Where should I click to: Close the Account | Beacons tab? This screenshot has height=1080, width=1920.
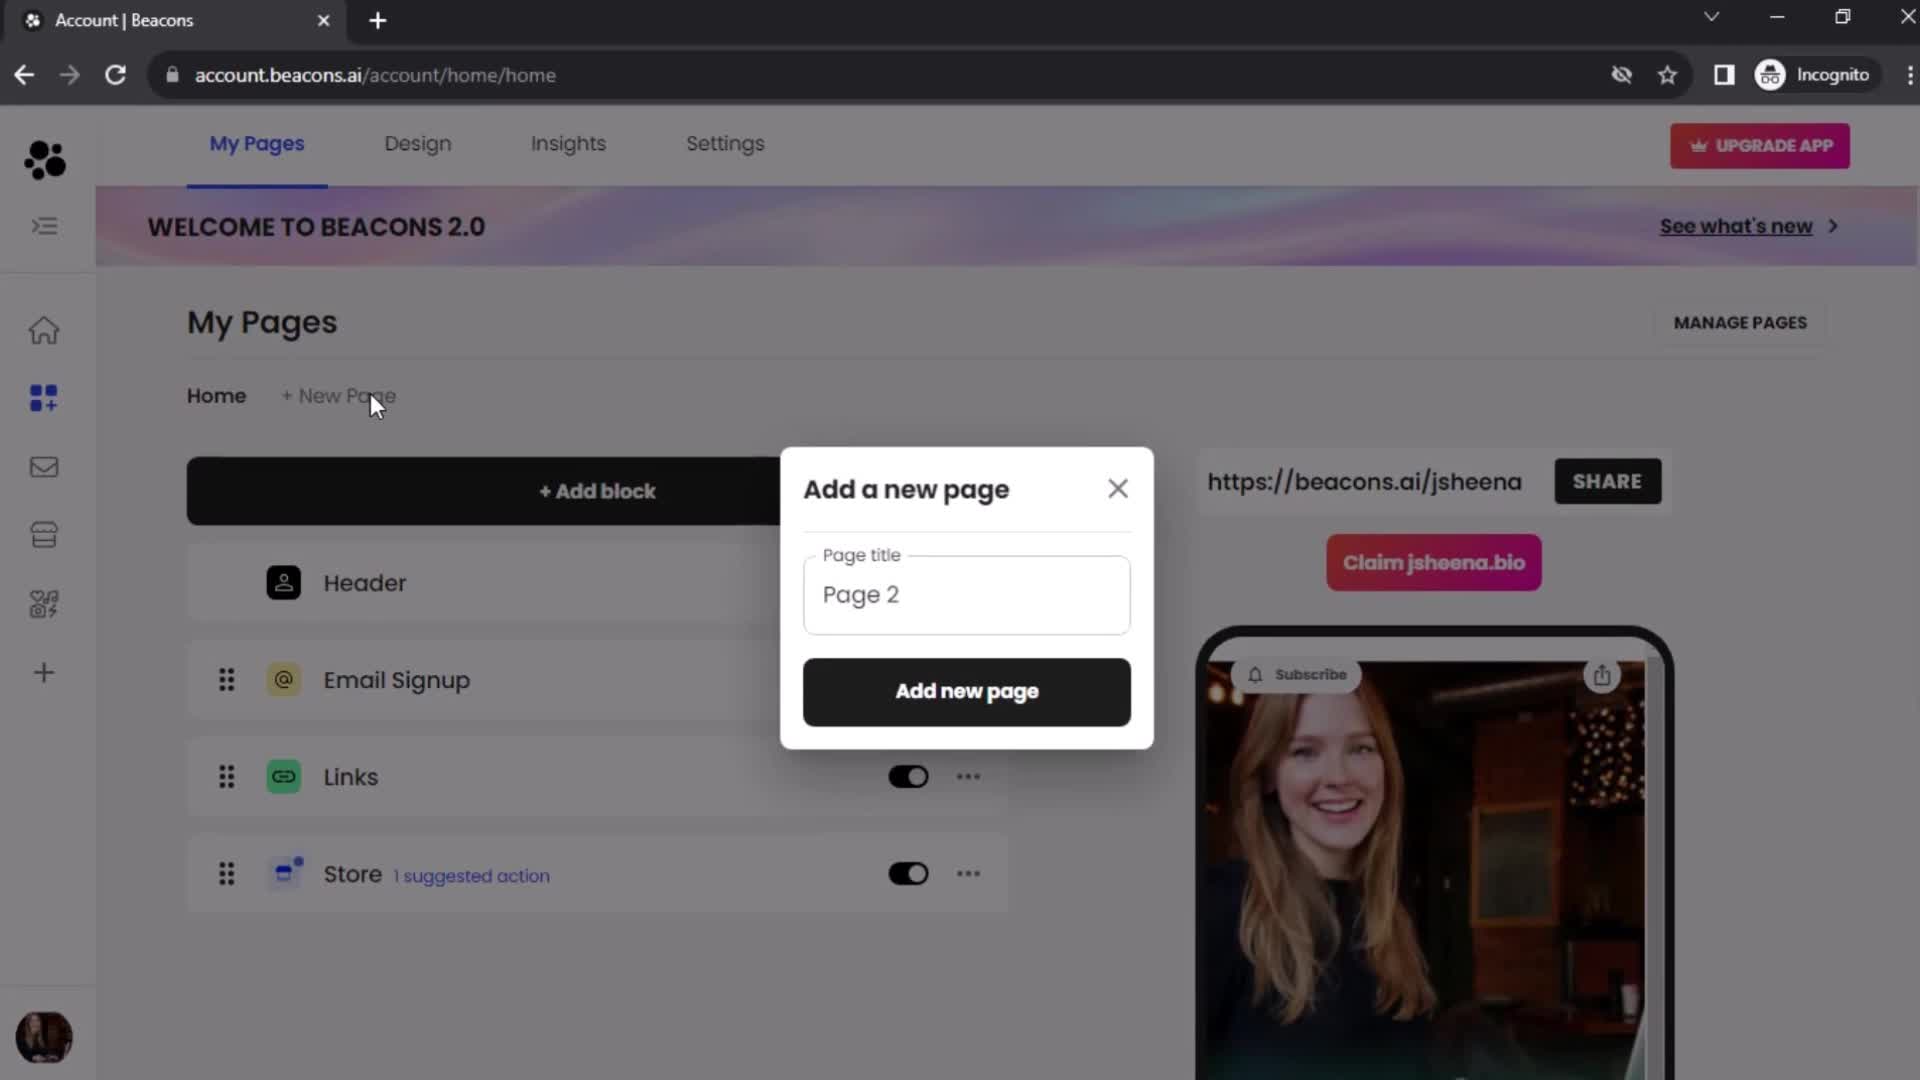click(x=323, y=20)
